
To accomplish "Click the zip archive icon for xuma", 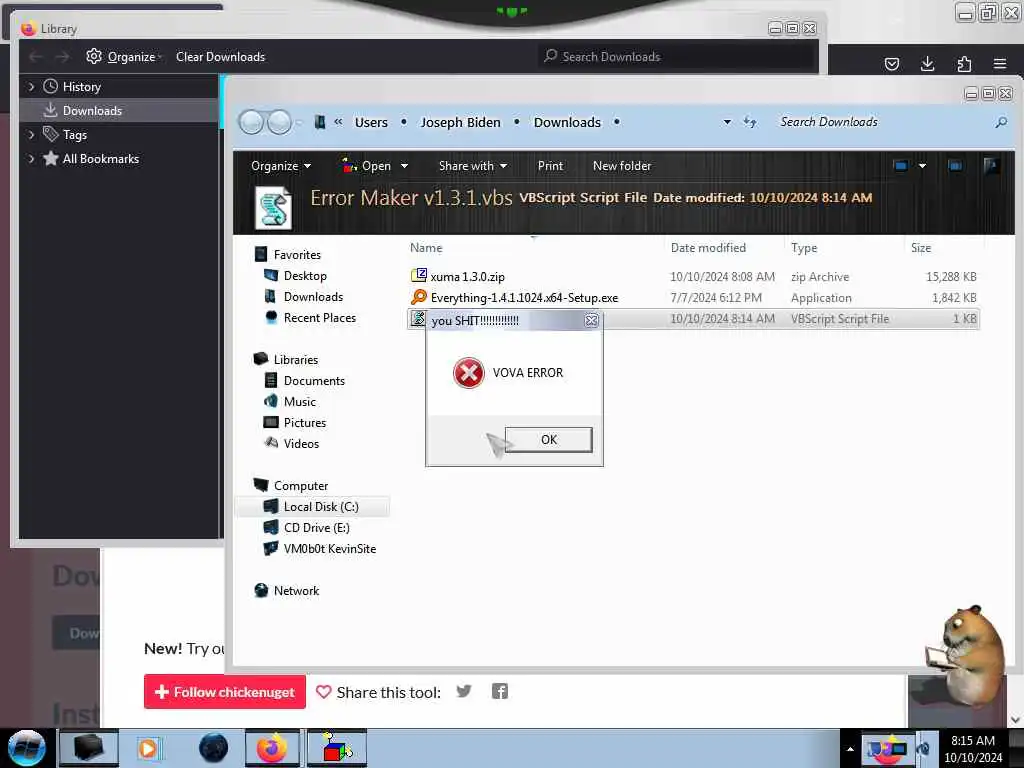I will coord(419,276).
